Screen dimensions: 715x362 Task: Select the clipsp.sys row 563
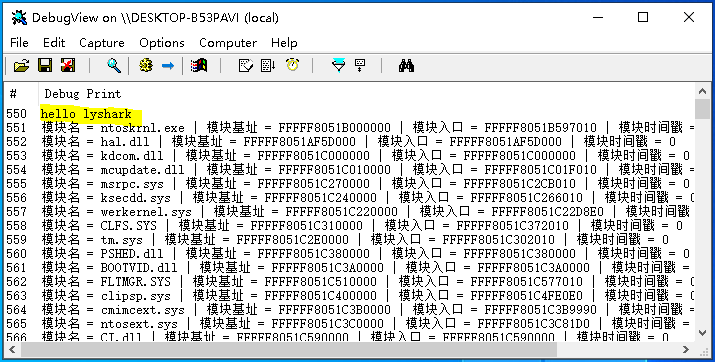pos(350,295)
